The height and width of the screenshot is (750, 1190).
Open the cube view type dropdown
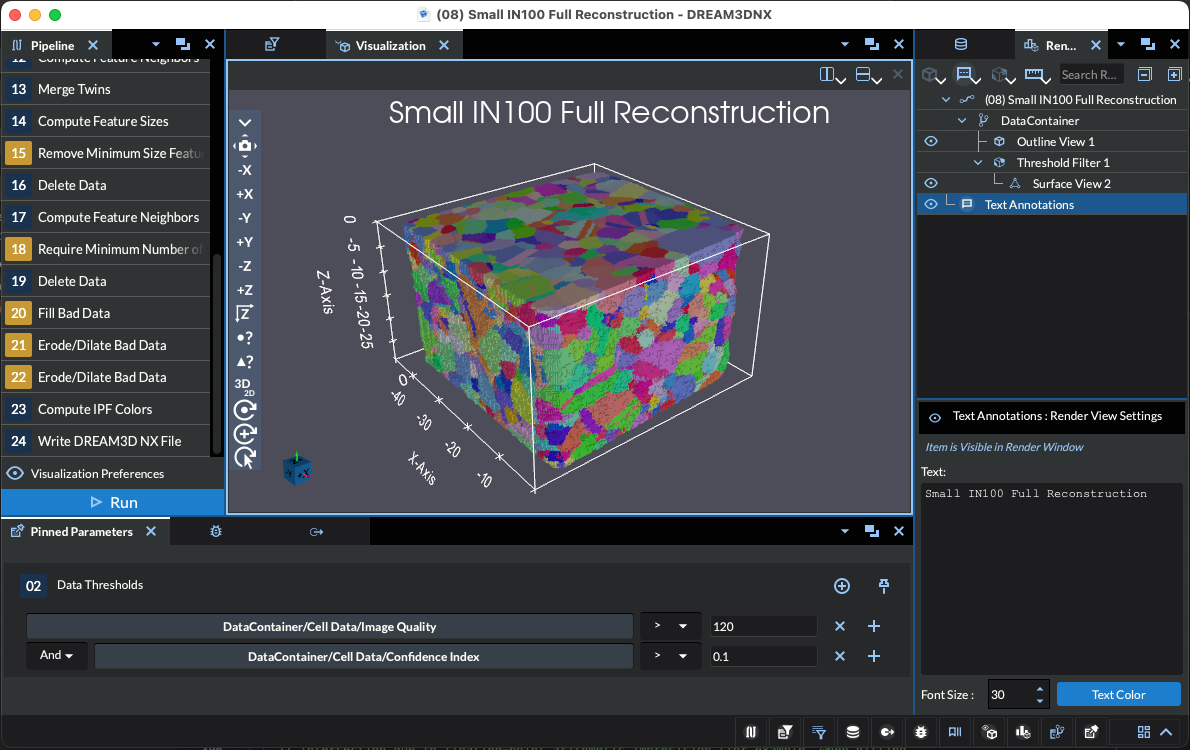[x=933, y=75]
